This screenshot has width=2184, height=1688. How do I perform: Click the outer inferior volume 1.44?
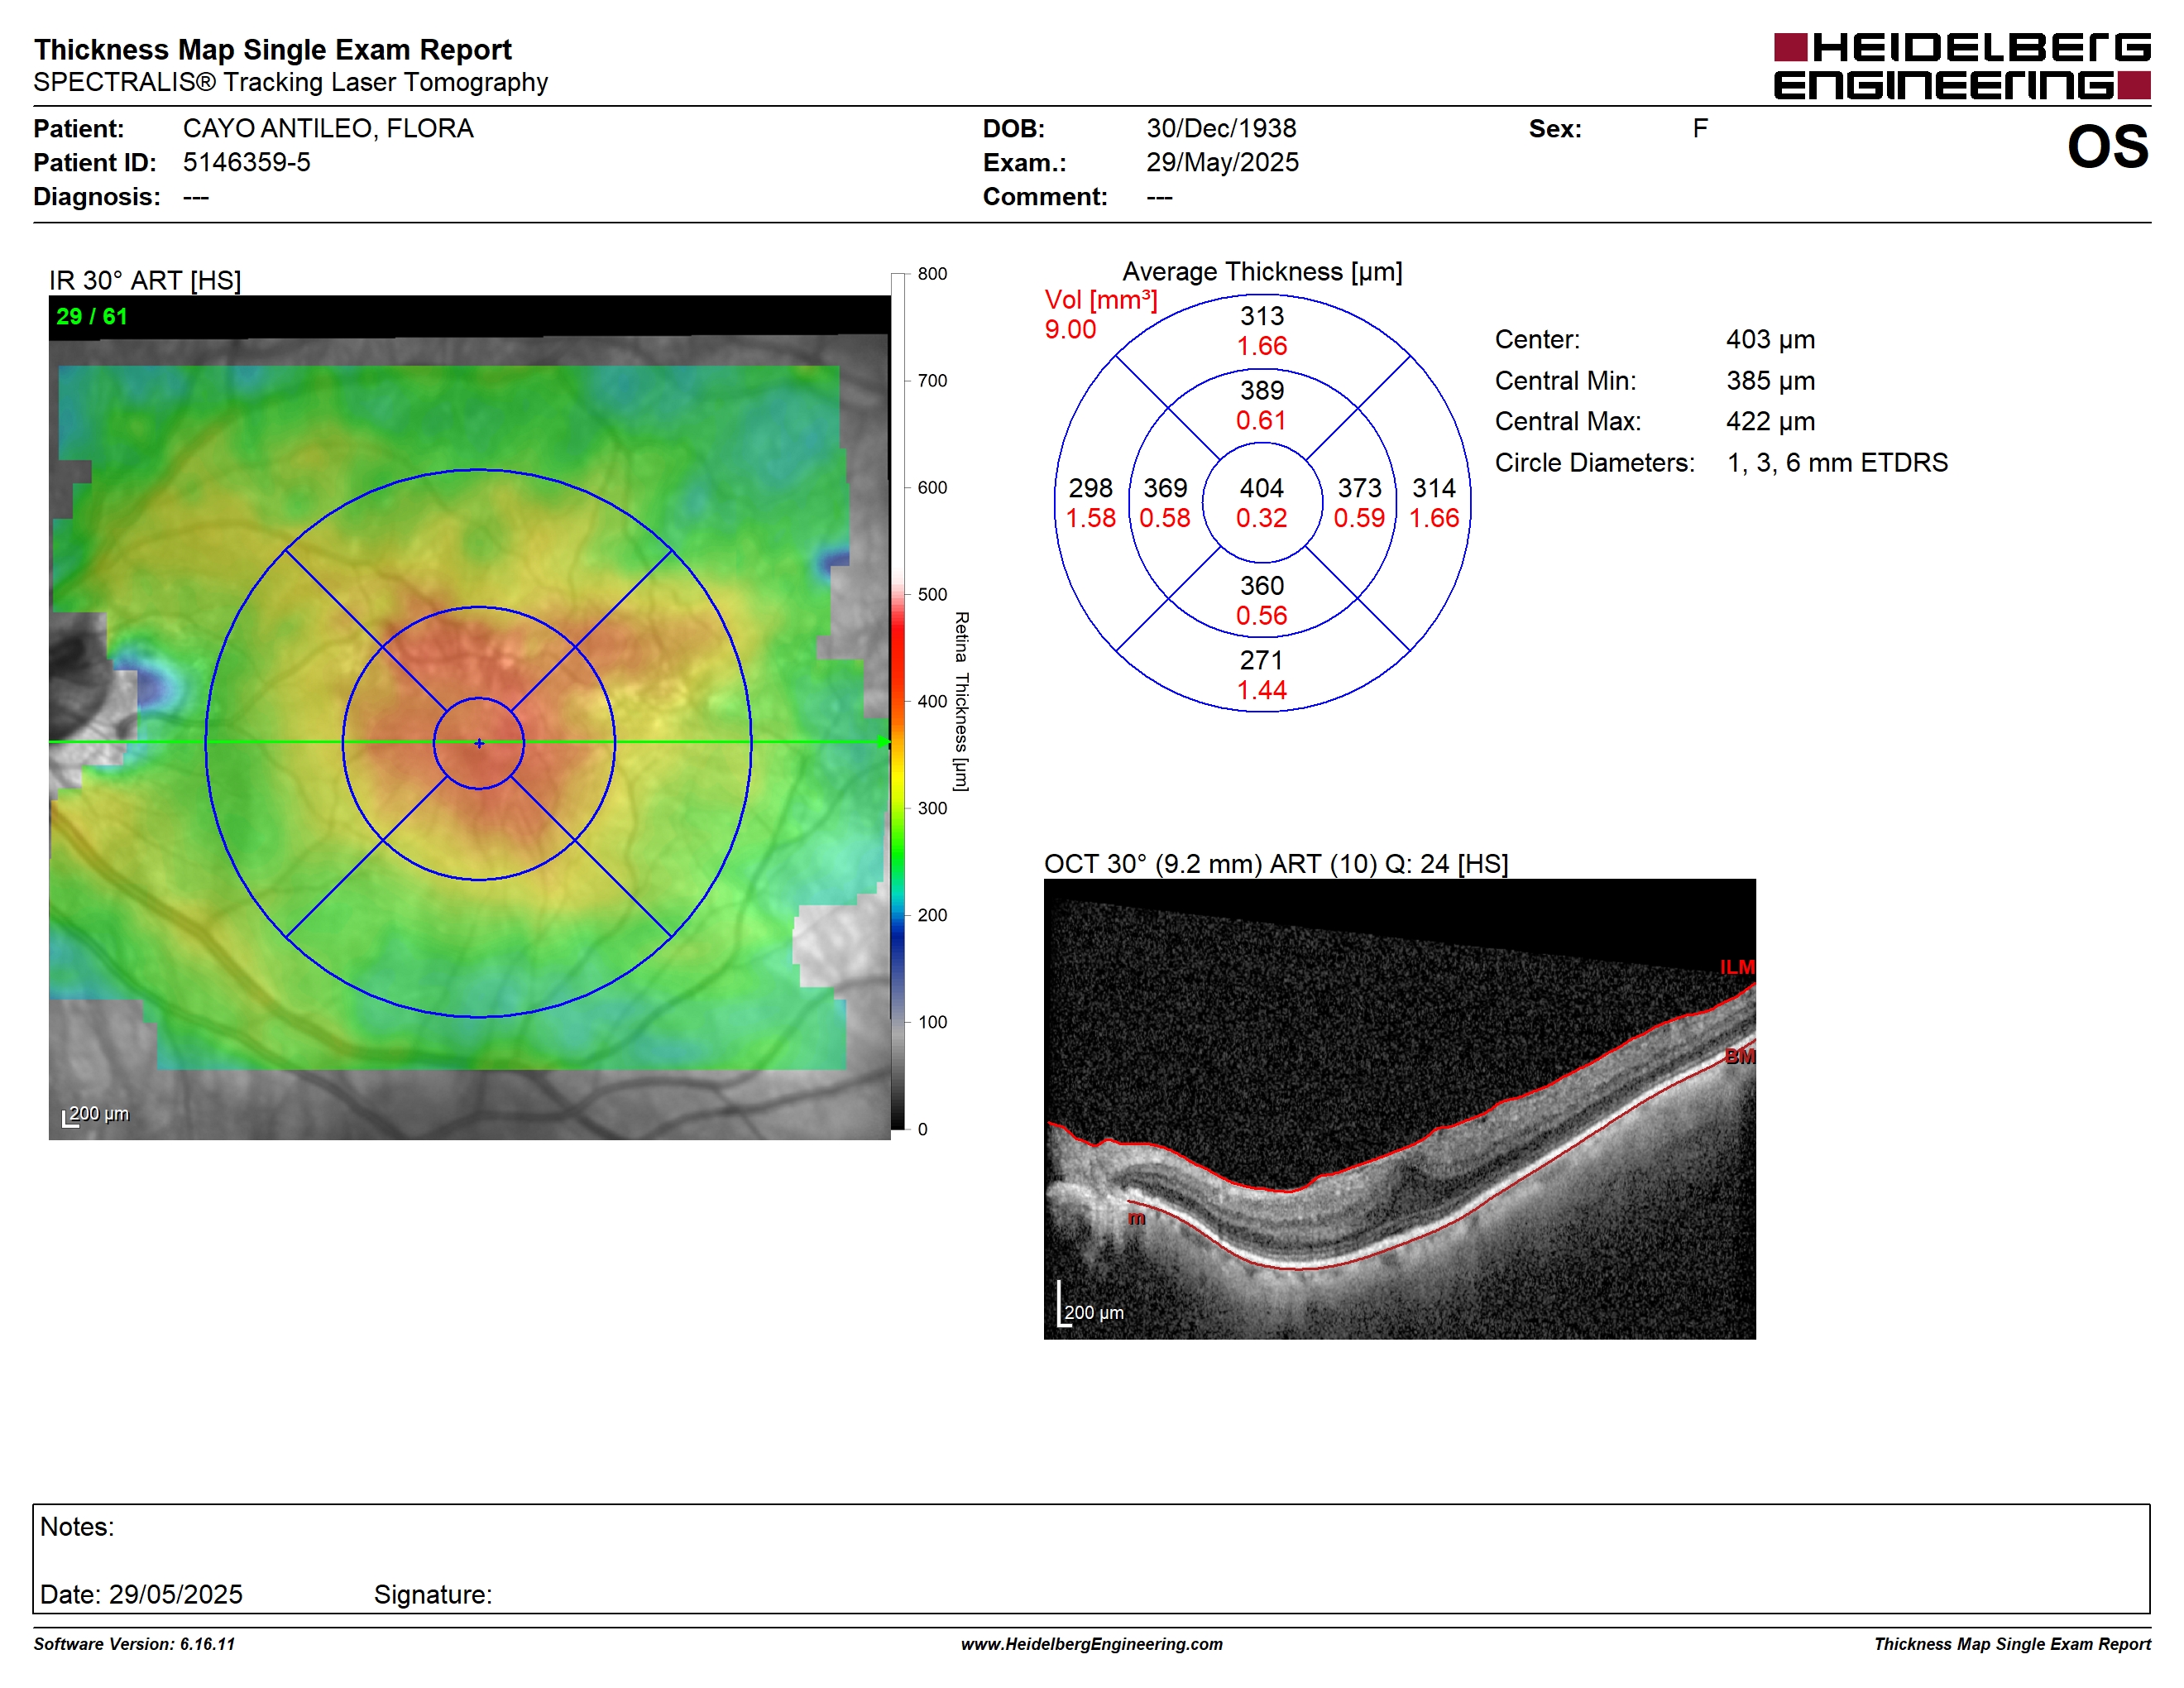pos(1262,690)
